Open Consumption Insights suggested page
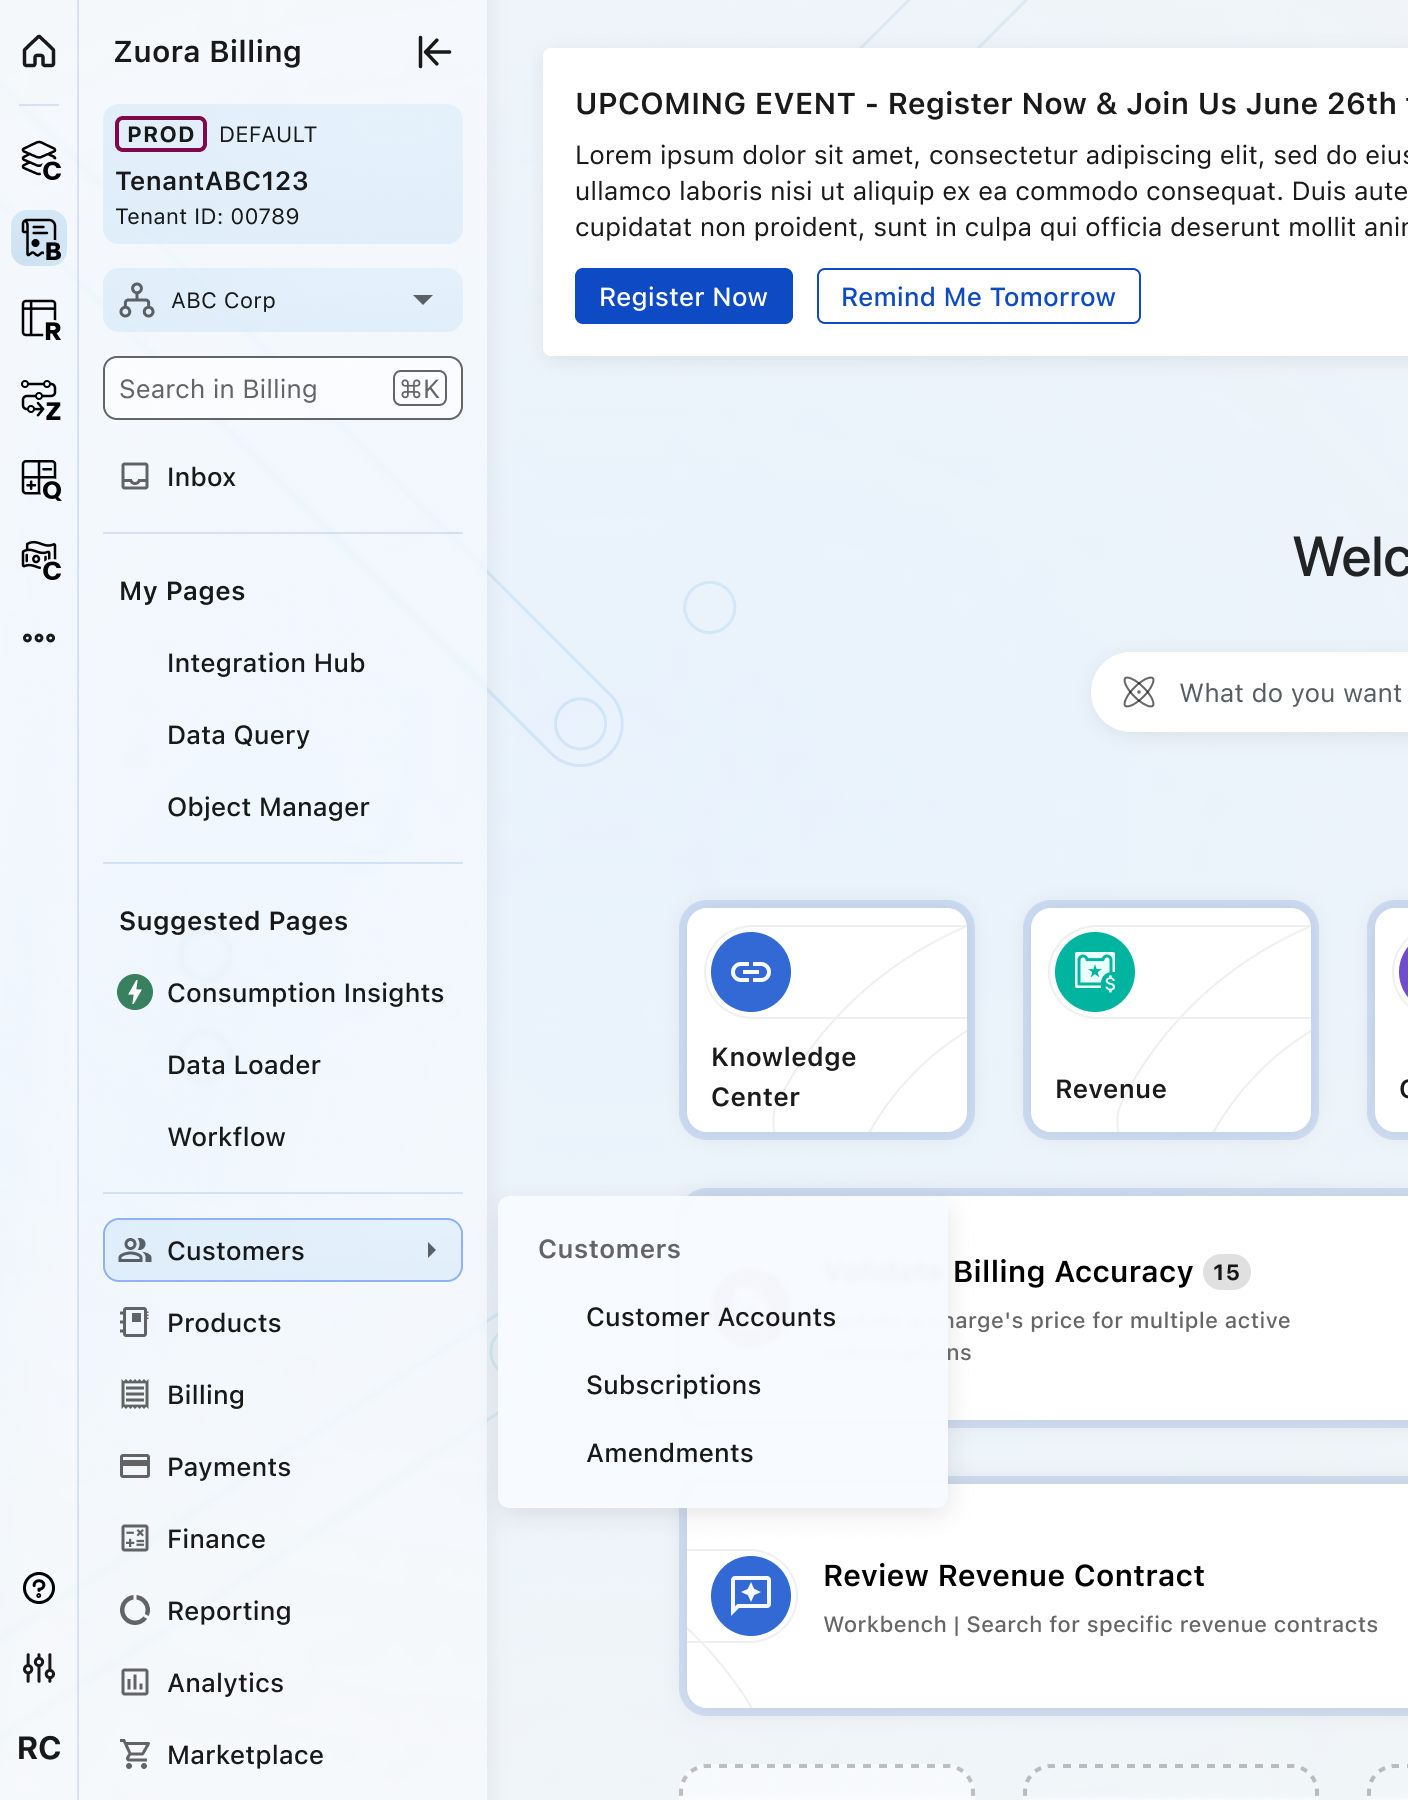 [x=305, y=993]
